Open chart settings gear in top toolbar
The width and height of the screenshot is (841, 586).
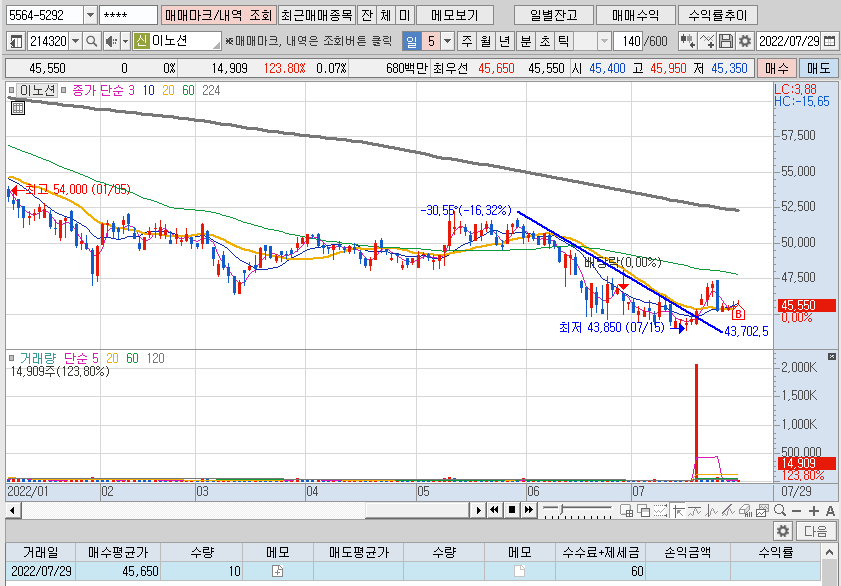744,41
